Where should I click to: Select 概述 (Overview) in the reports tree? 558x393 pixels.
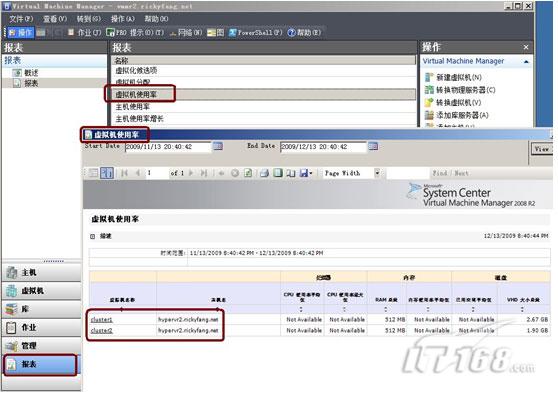31,73
